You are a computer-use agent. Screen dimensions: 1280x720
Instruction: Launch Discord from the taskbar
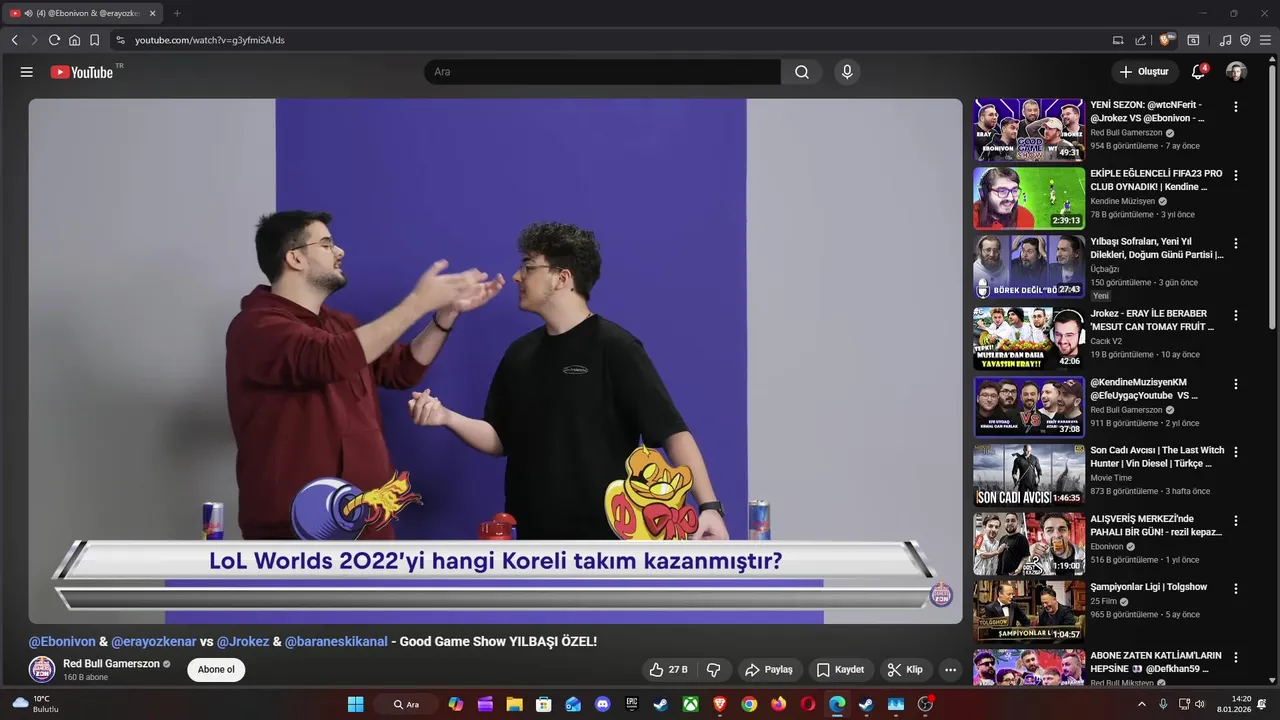602,704
